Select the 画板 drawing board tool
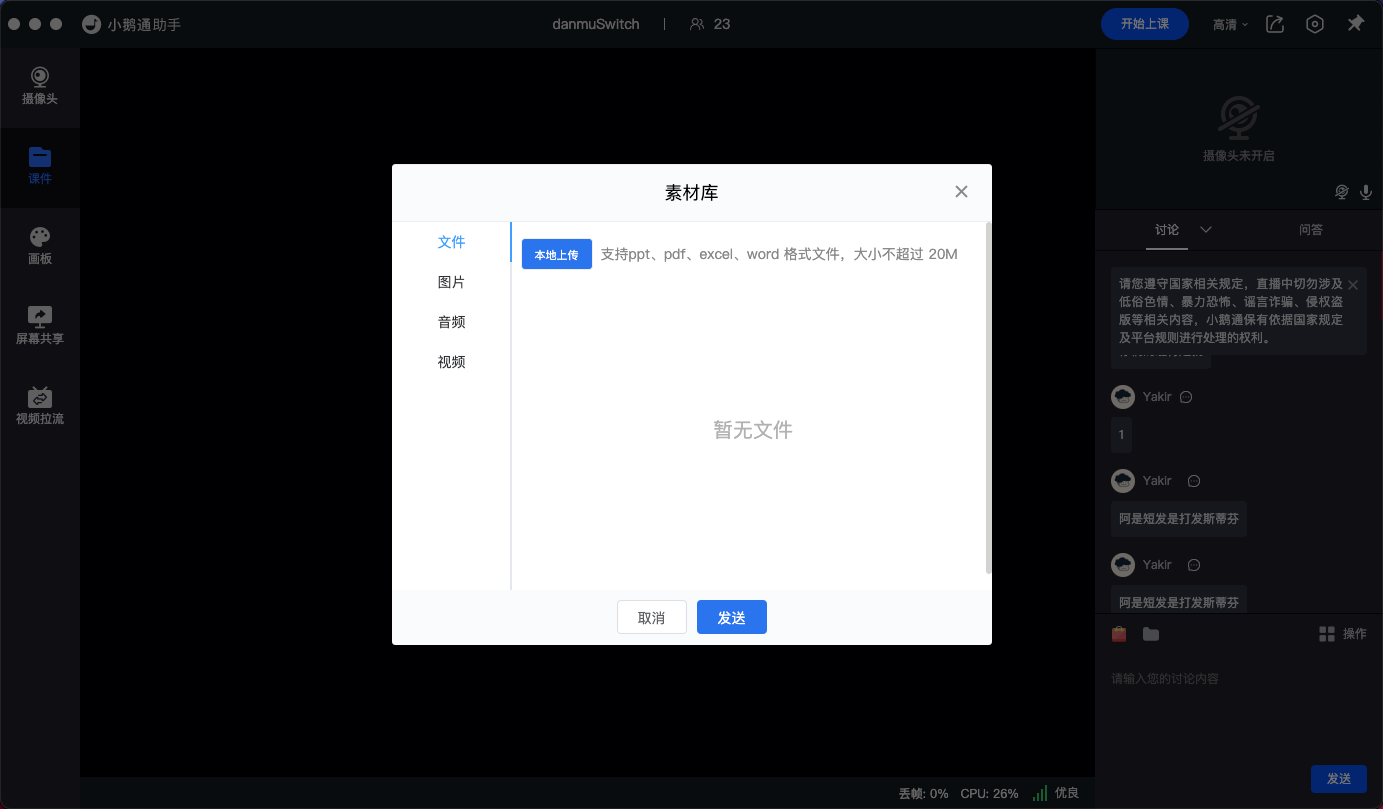 [x=40, y=246]
